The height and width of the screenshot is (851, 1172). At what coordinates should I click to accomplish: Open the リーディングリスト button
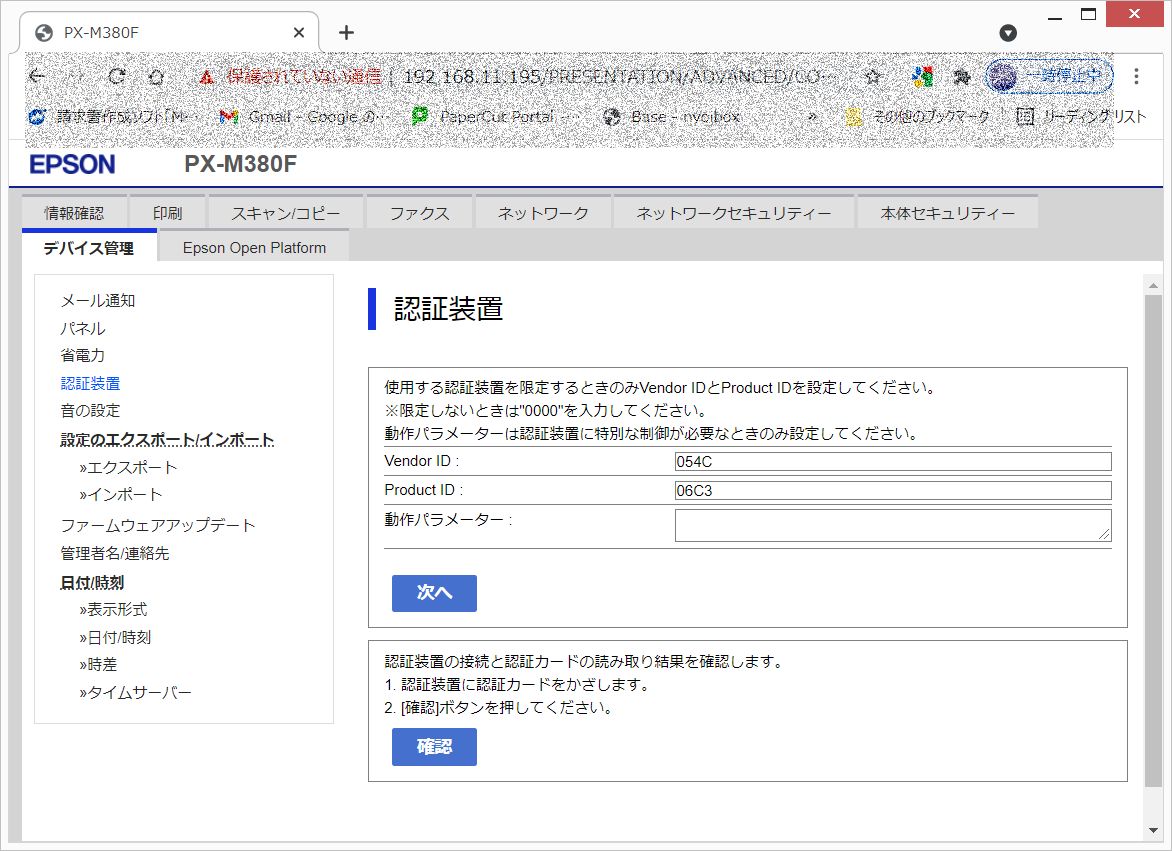1081,117
